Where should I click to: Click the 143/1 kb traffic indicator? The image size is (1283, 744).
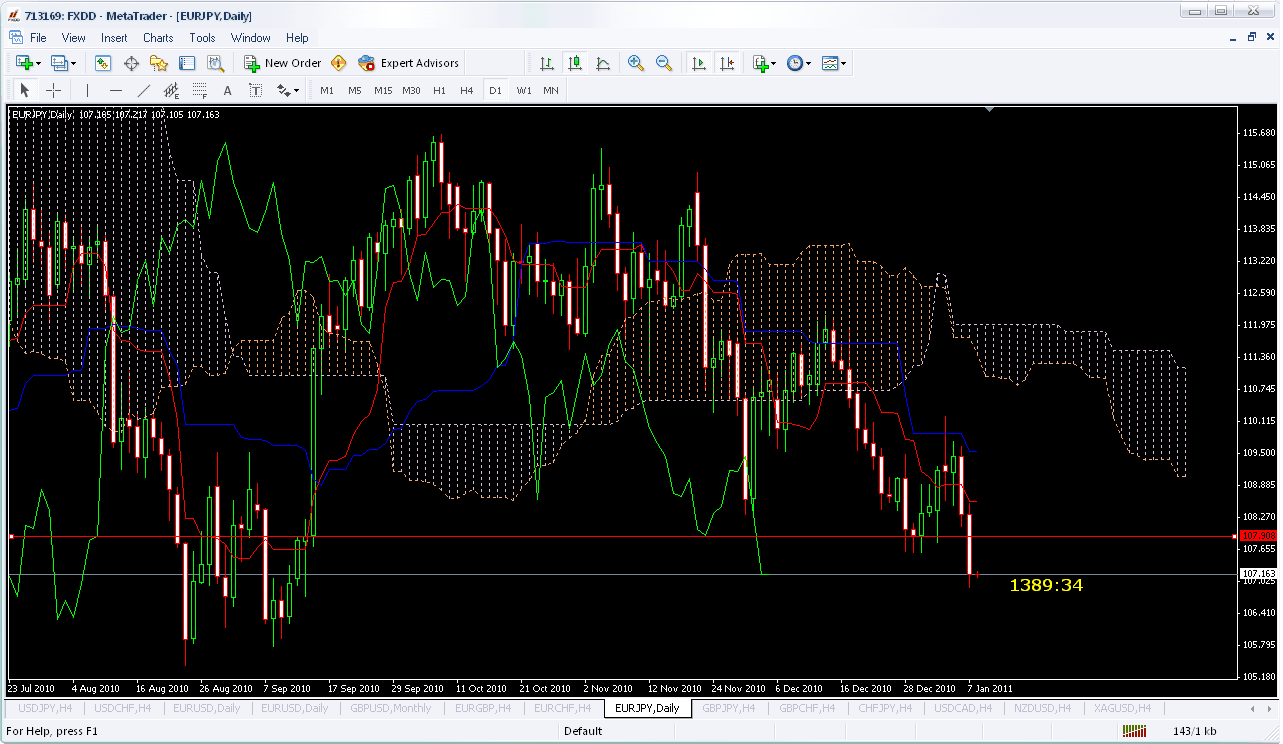[1195, 731]
